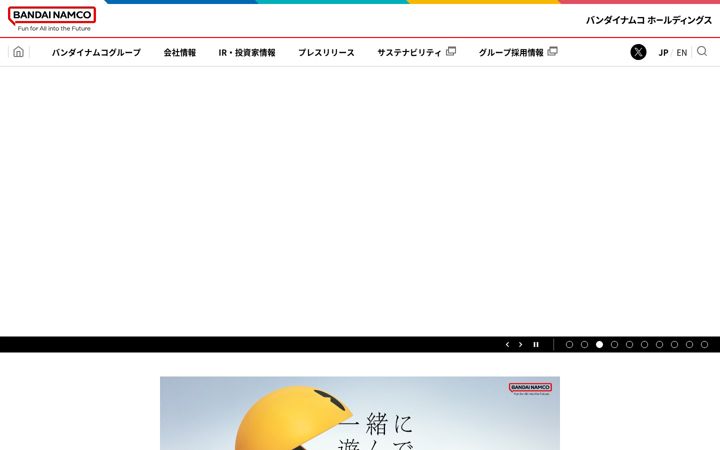The width and height of the screenshot is (720, 450).
Task: Click the Bandai Namco logo in header
Action: pyautogui.click(x=52, y=19)
